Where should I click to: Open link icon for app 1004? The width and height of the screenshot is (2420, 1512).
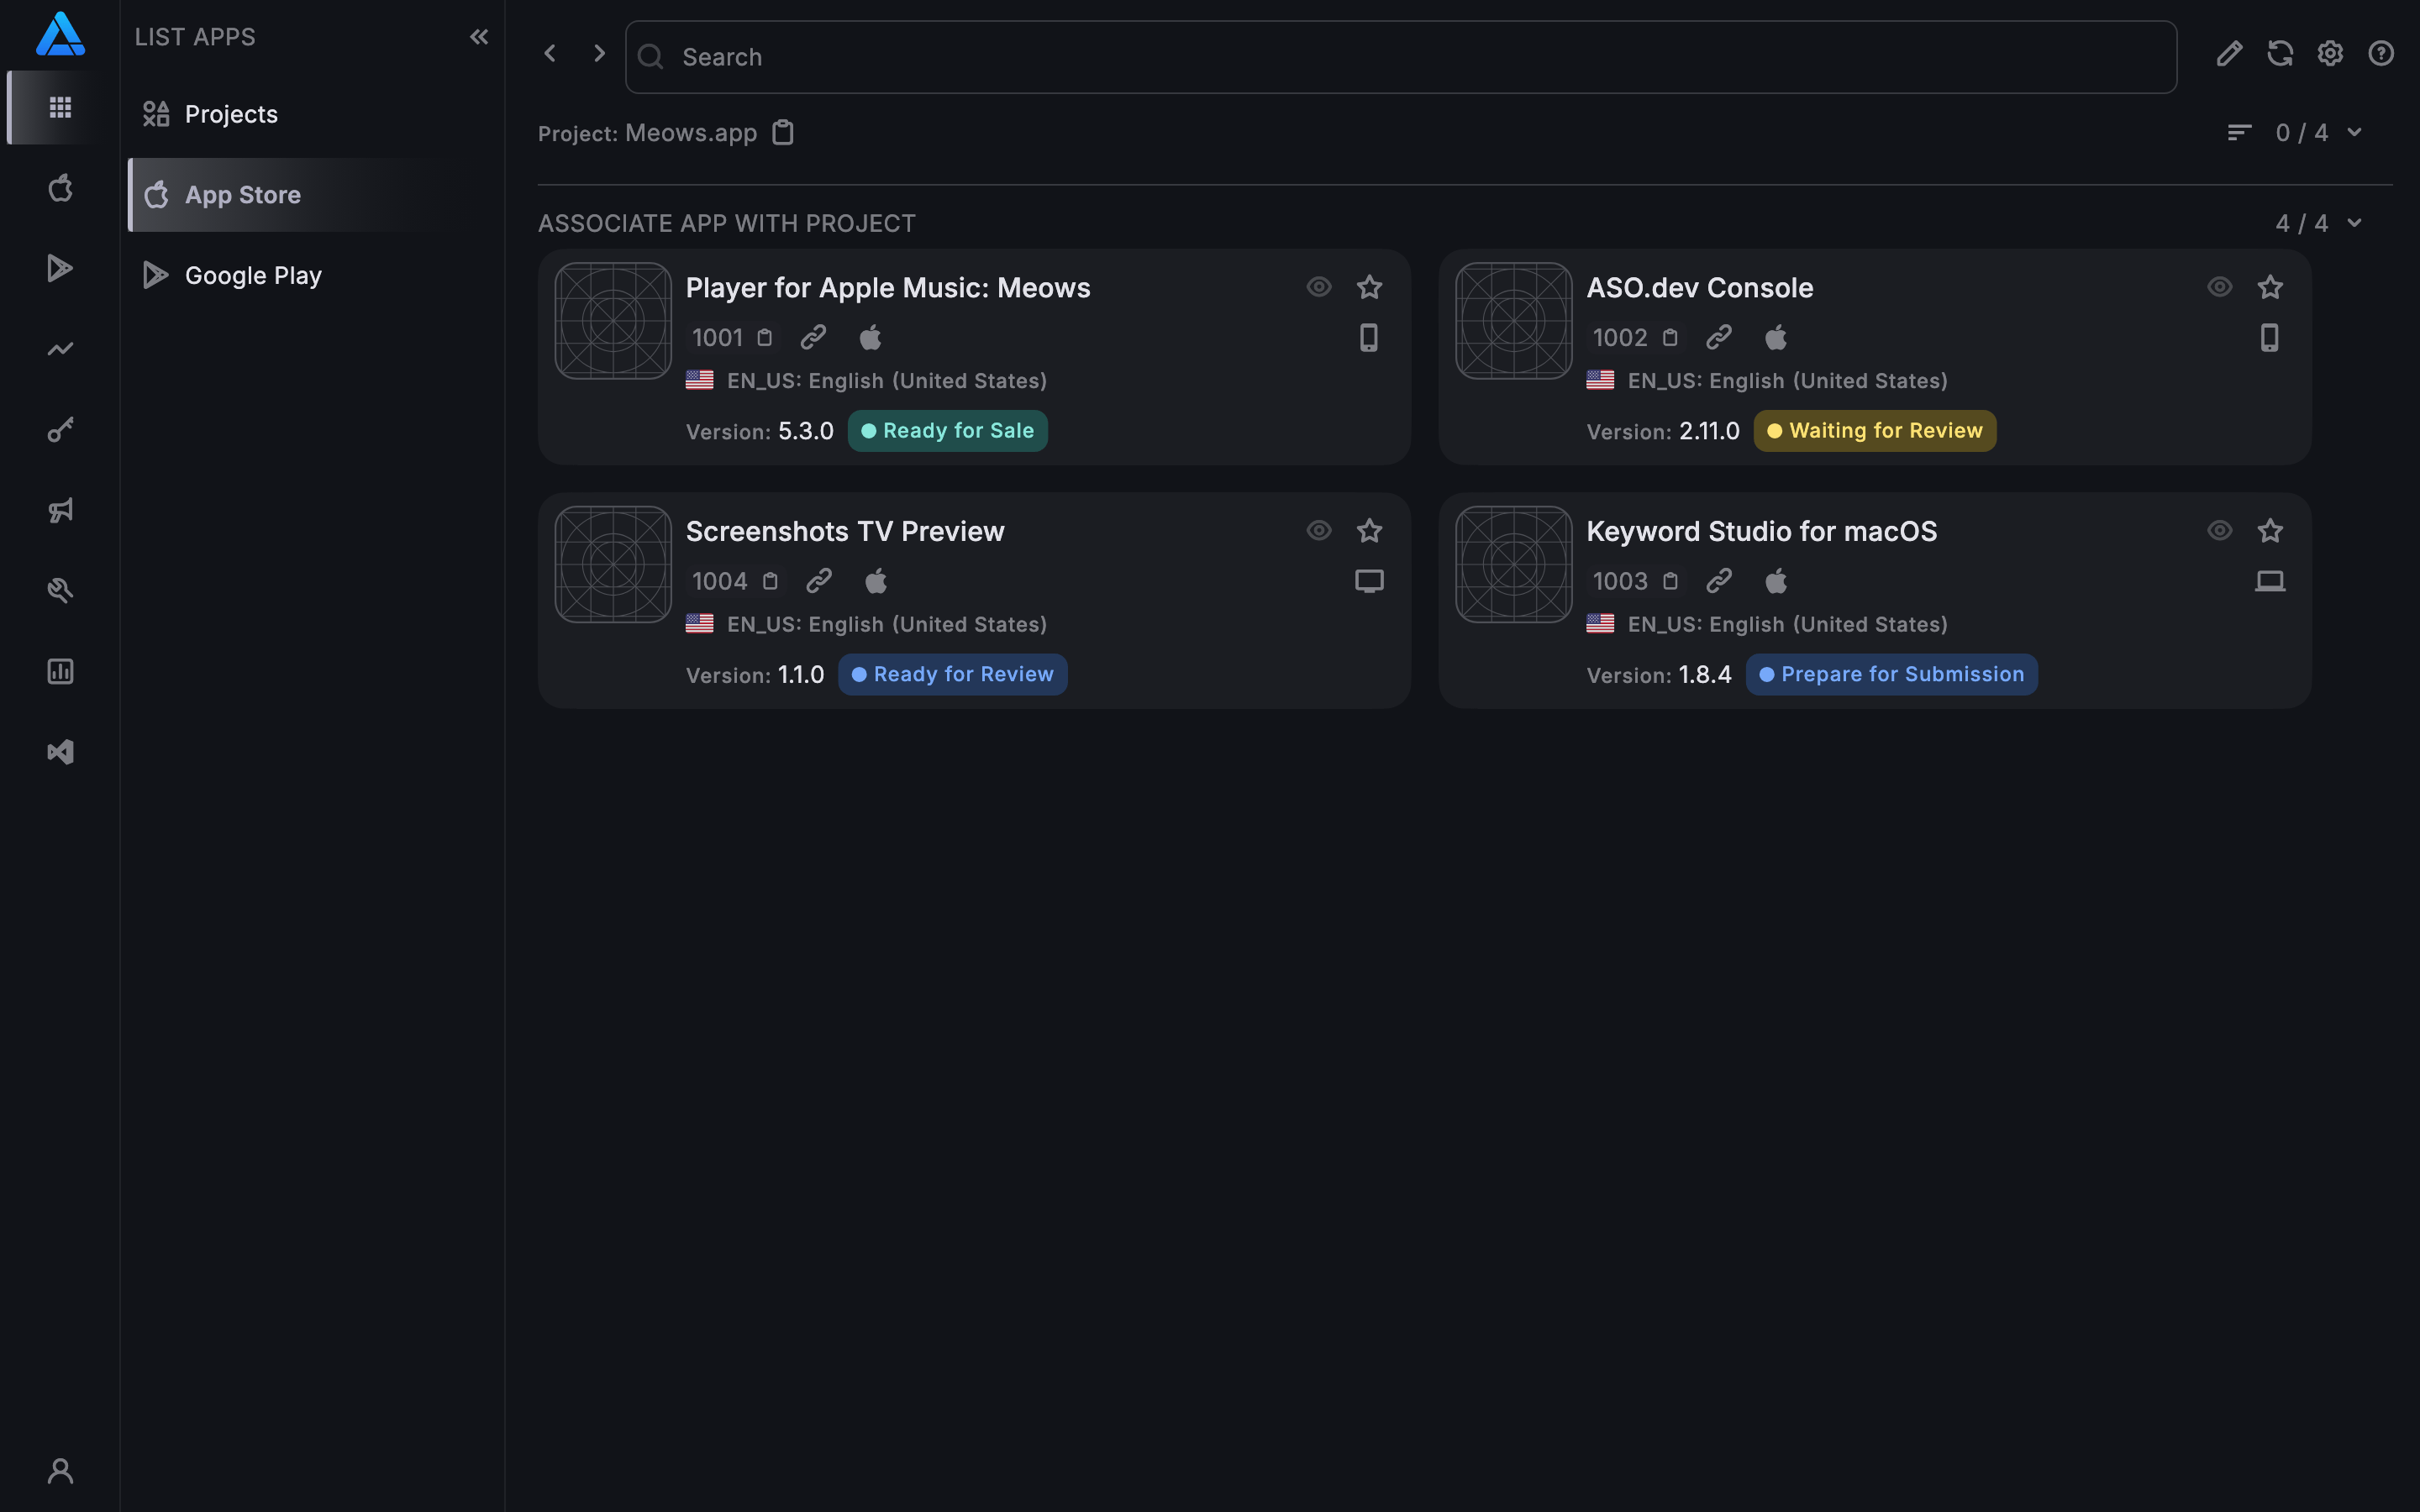click(x=819, y=580)
